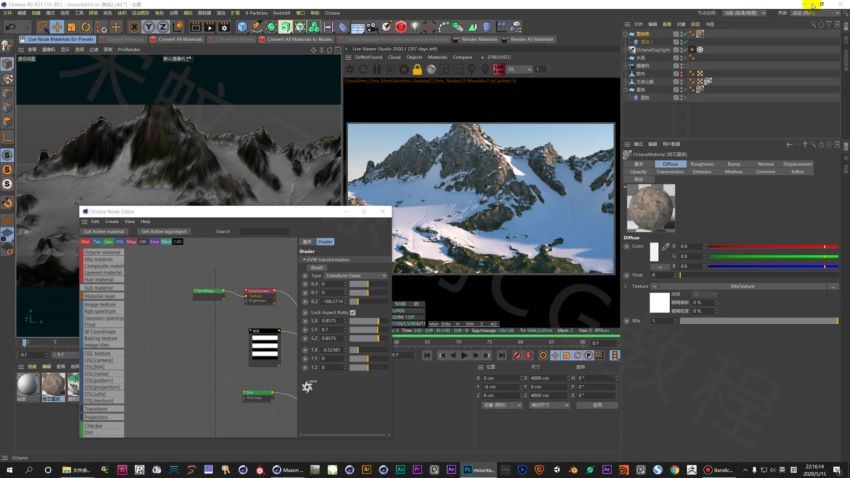Open the MixTexture texture dropdown arrow

[654, 286]
